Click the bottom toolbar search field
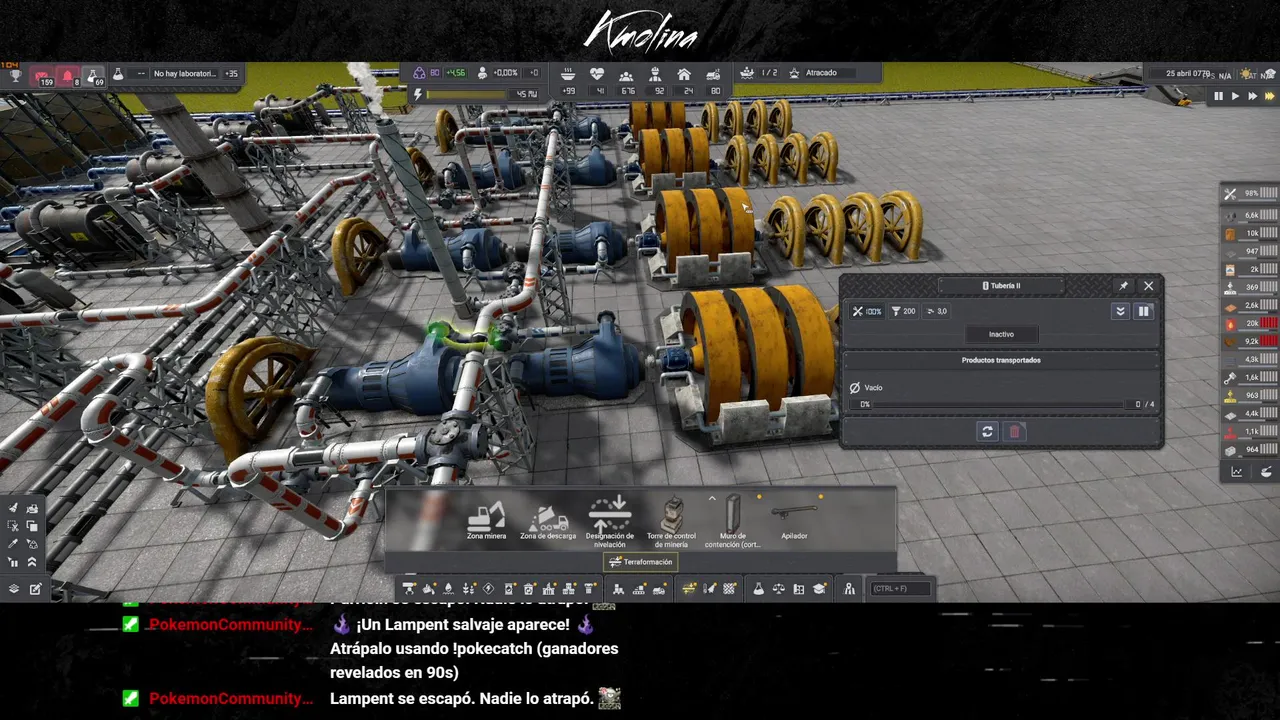Screen dimensions: 1280x720 [x=900, y=588]
